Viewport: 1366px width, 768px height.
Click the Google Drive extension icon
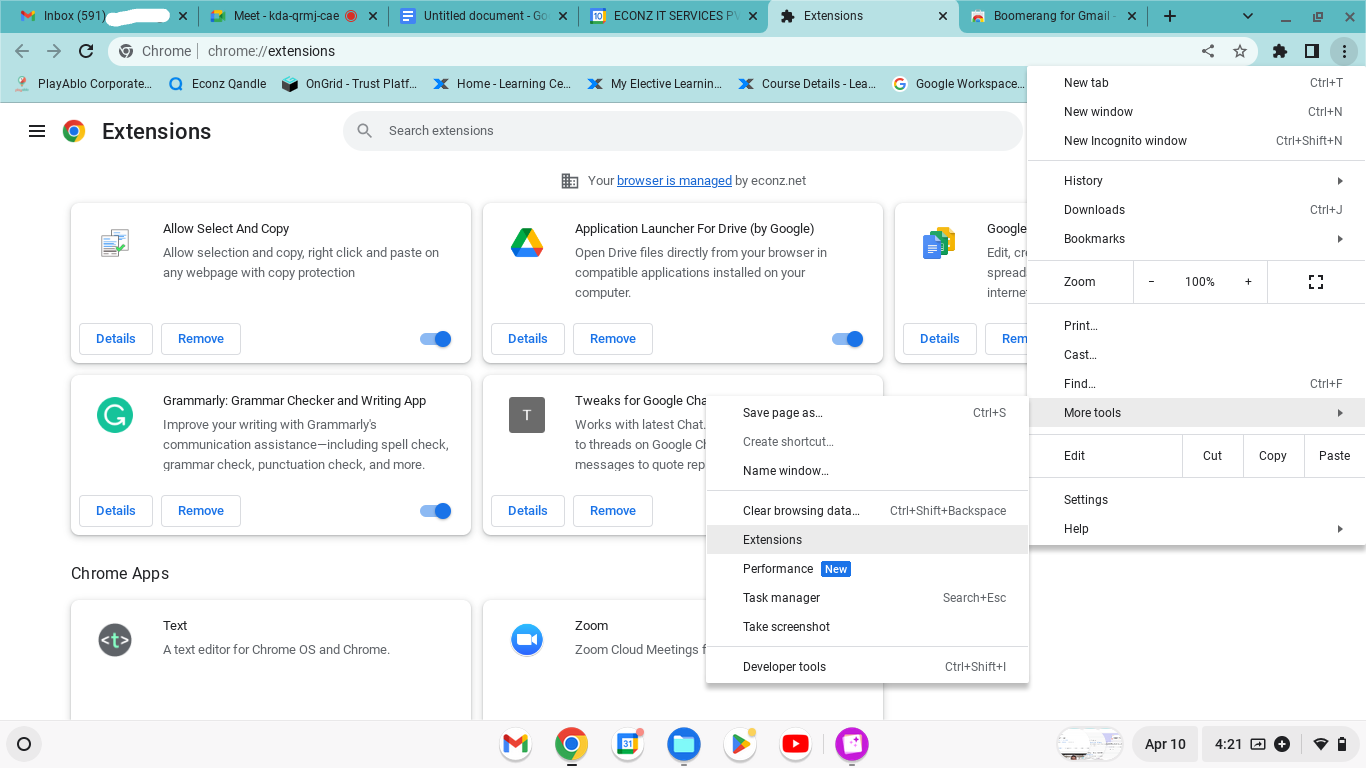[x=527, y=243]
